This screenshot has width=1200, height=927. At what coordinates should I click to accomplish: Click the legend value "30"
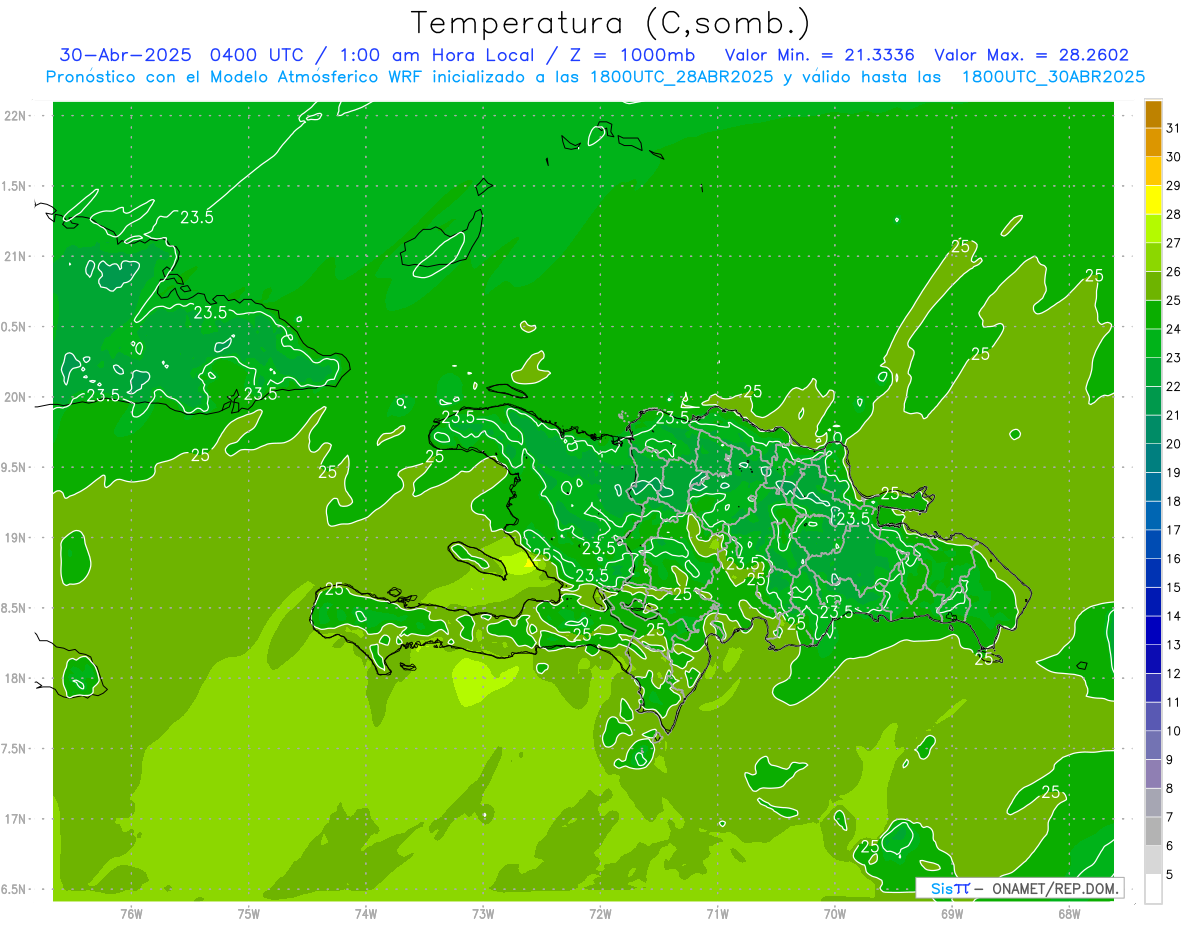[x=1173, y=157]
